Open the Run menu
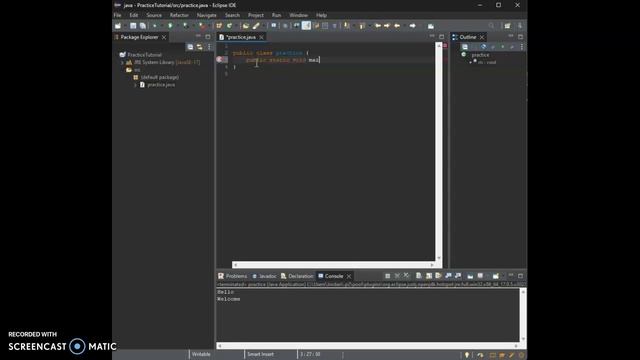 (x=276, y=15)
